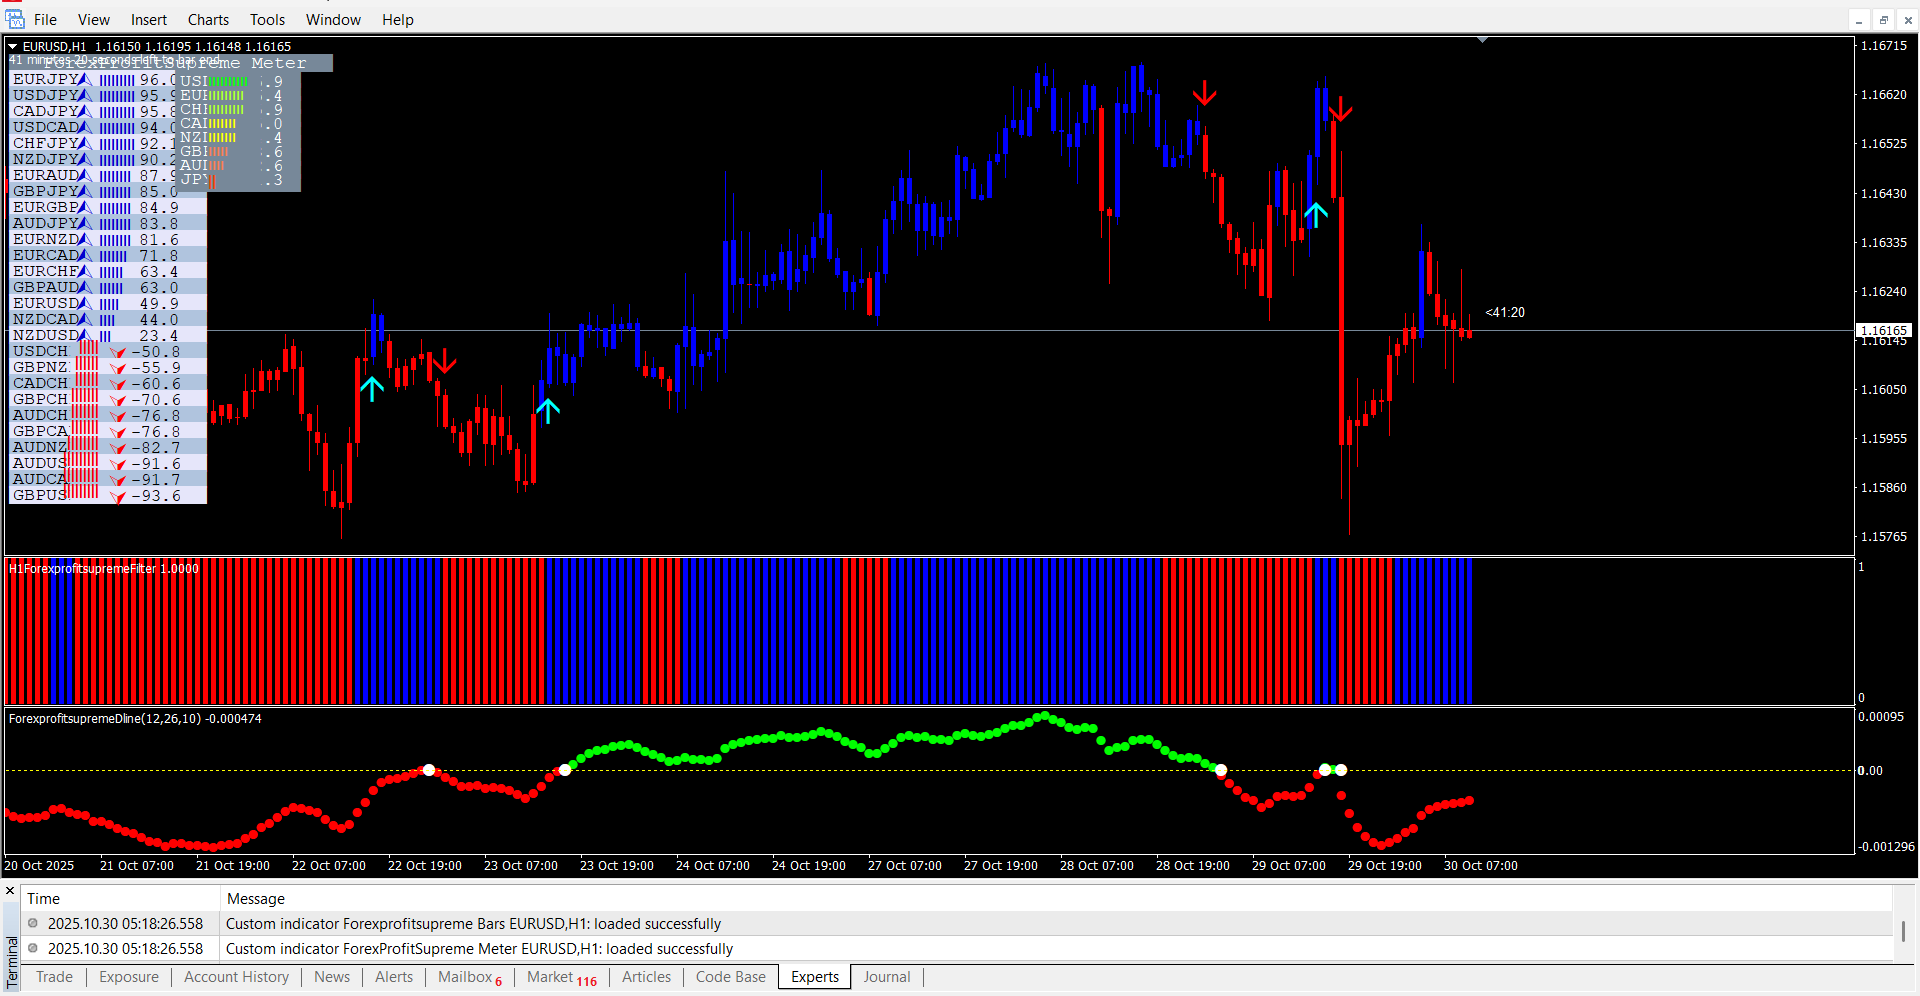
Task: Restore down the chart window
Action: tap(1883, 20)
